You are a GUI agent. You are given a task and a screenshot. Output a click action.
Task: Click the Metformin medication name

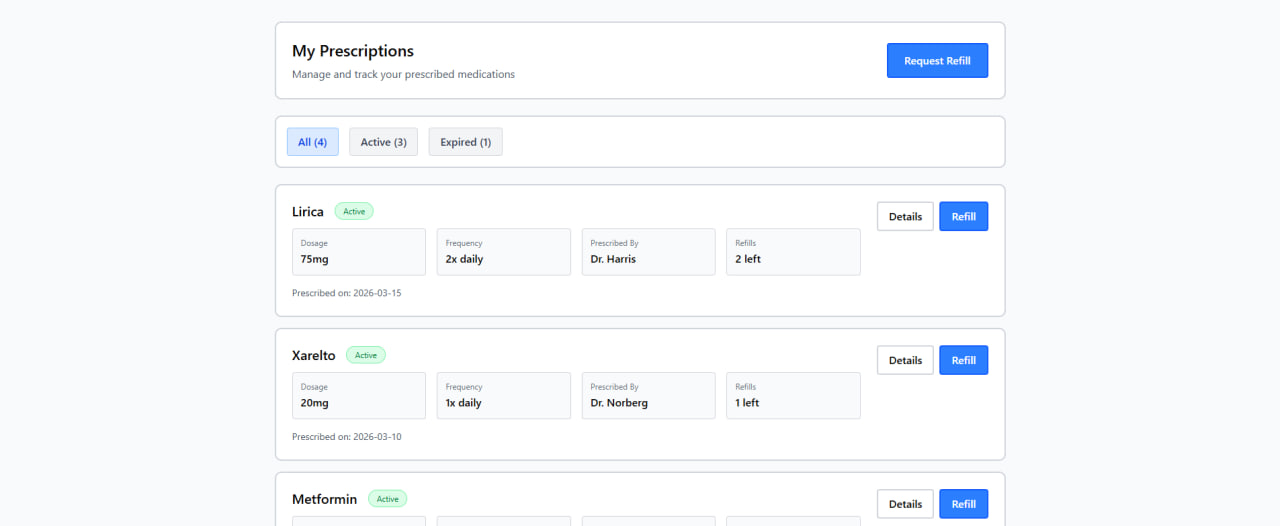324,499
